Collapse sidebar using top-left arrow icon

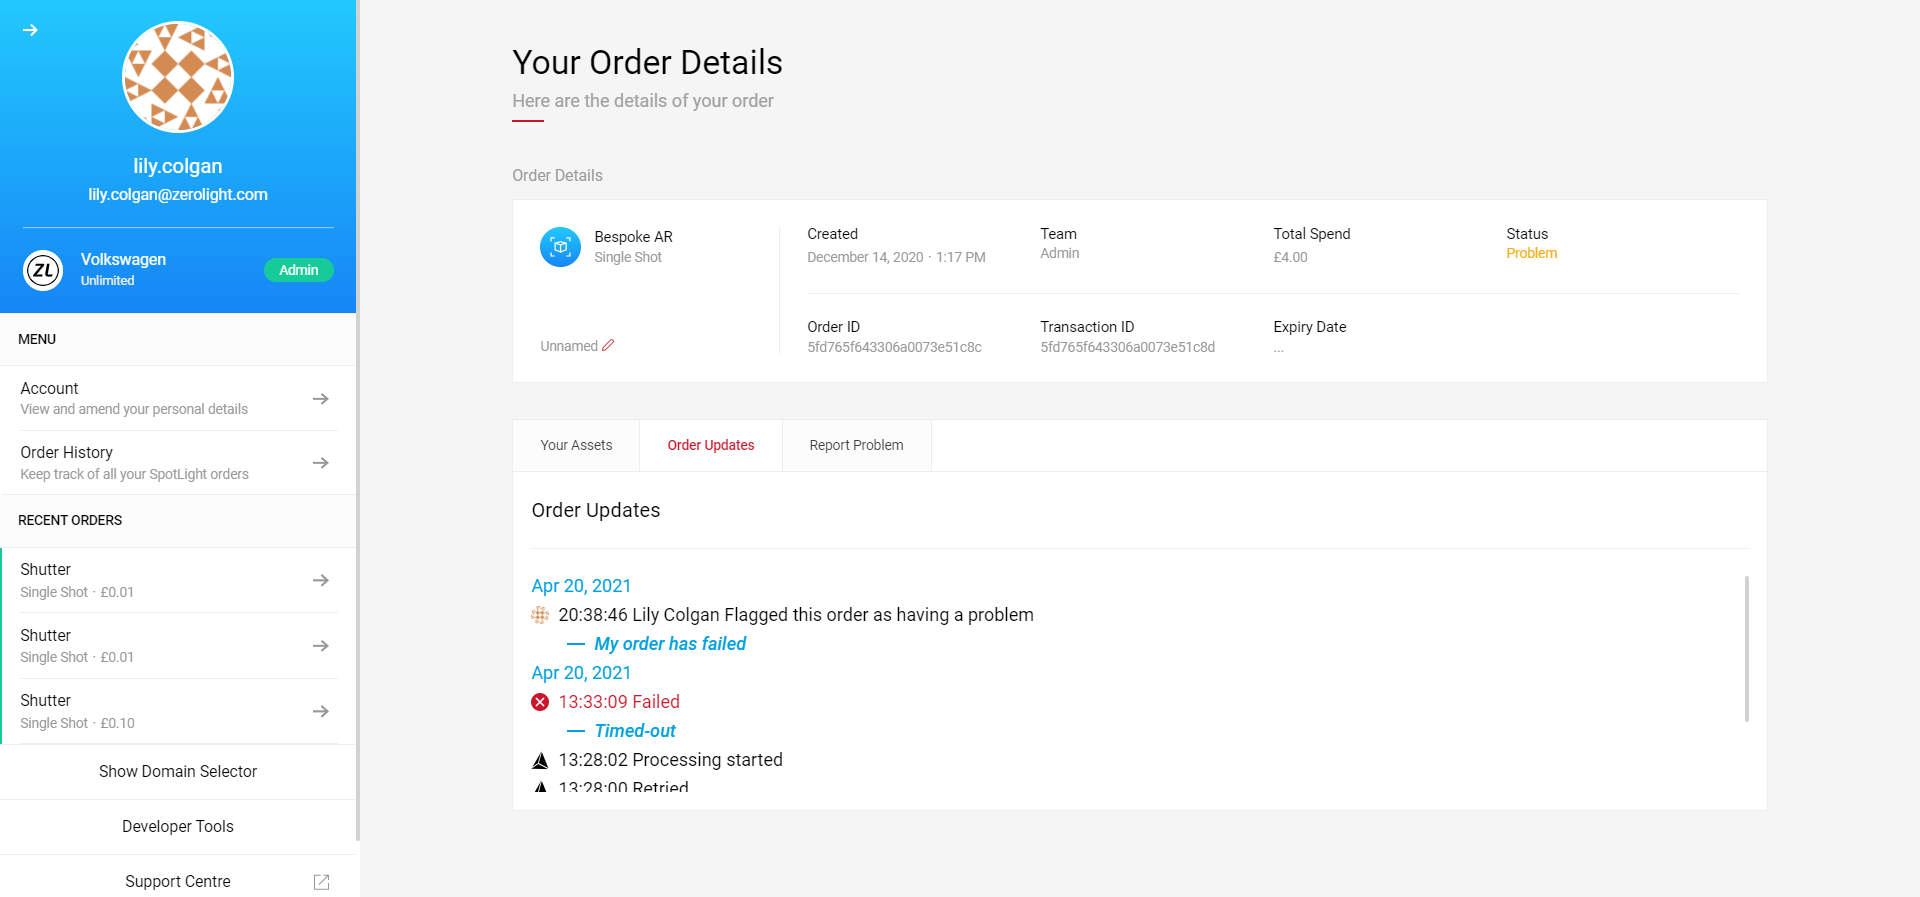pos(30,30)
